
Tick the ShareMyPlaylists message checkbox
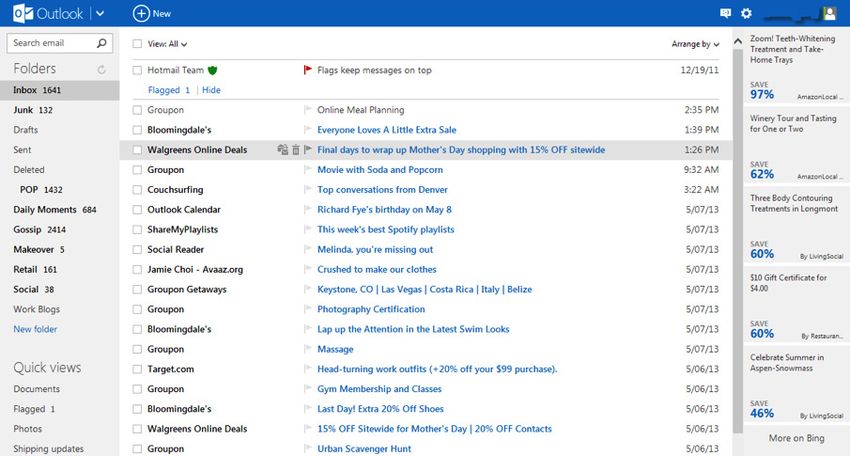click(137, 230)
